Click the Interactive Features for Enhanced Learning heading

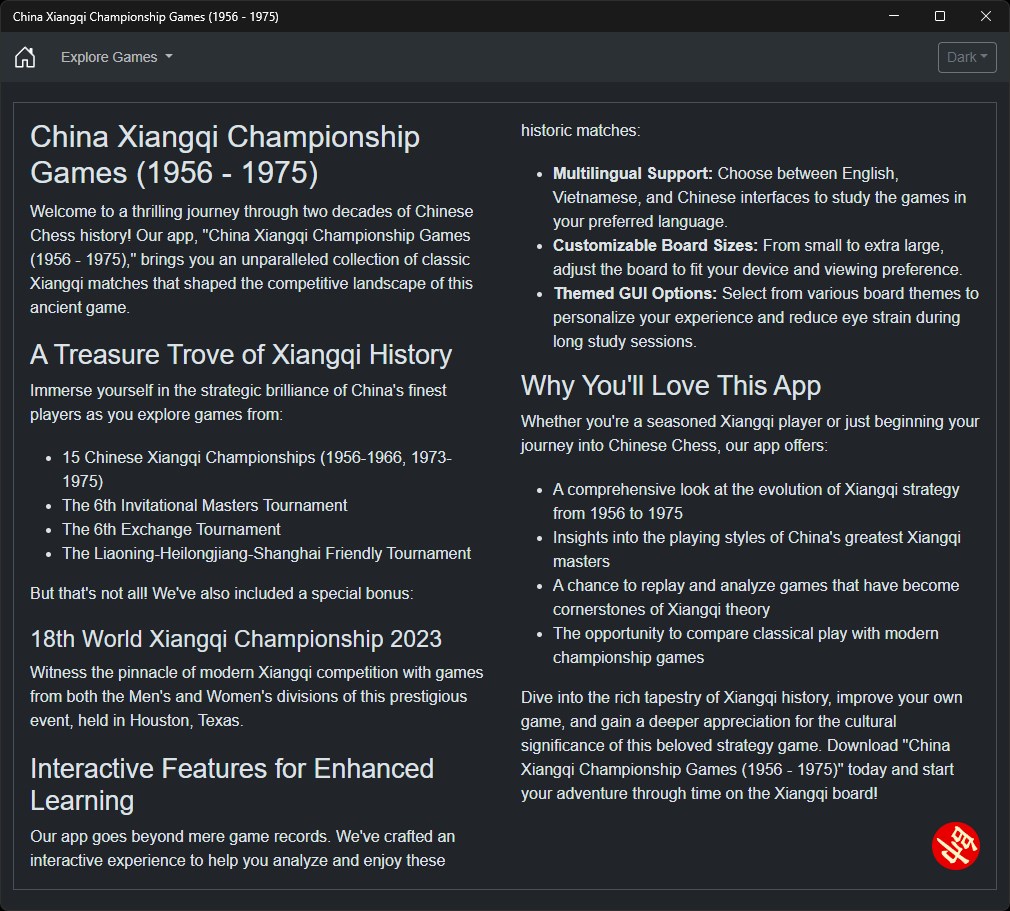(x=232, y=784)
